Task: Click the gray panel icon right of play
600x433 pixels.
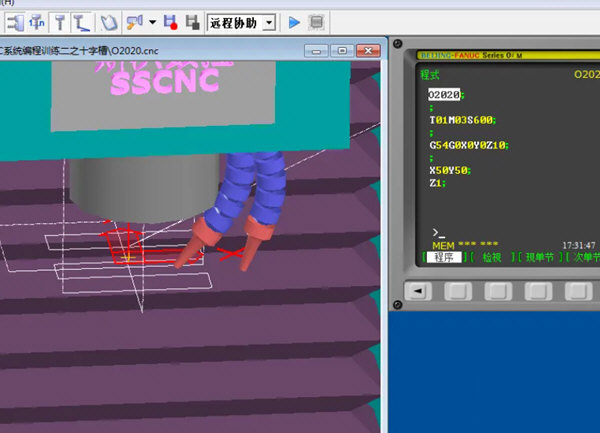Action: coord(317,21)
